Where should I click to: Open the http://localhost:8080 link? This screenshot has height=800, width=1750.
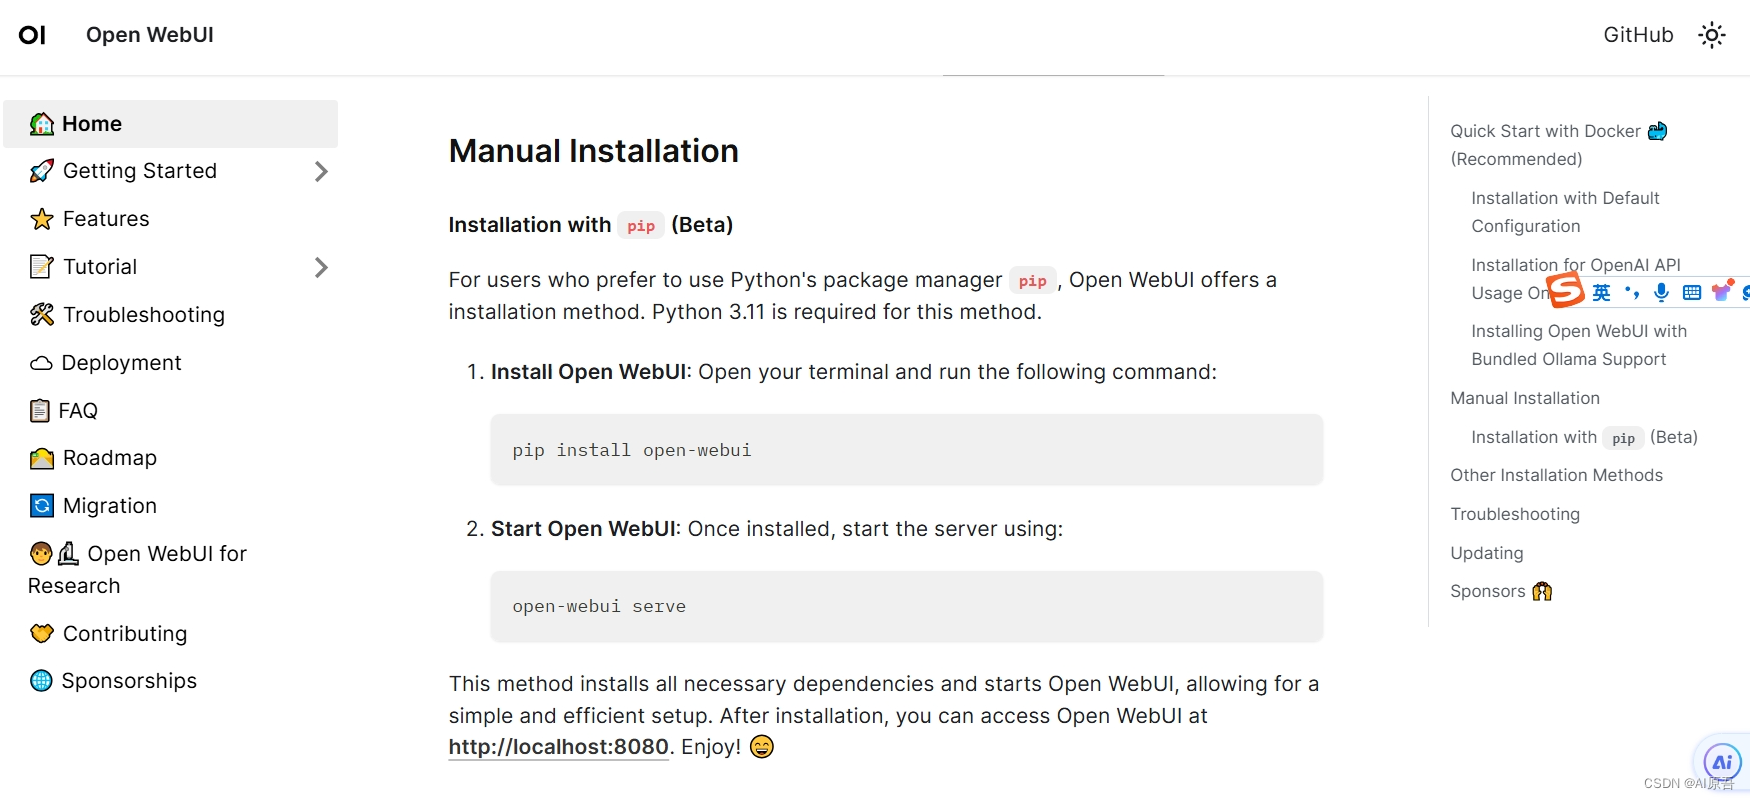coord(558,747)
